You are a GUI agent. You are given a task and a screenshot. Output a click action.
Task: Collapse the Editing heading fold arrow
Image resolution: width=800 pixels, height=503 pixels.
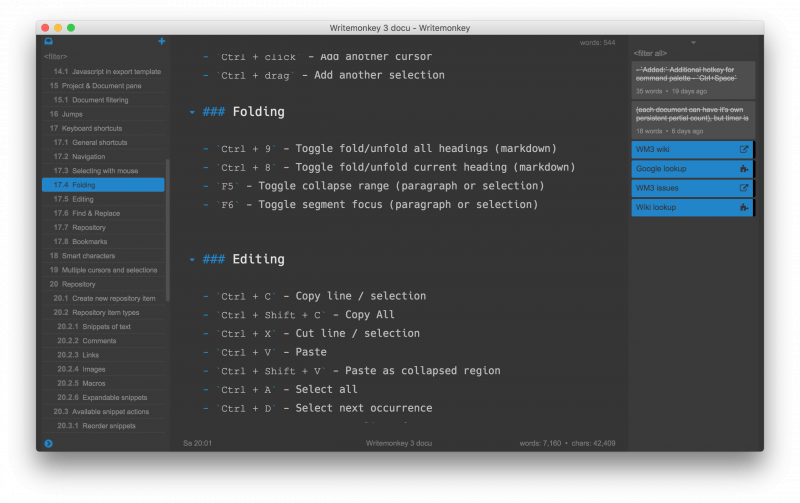(192, 260)
